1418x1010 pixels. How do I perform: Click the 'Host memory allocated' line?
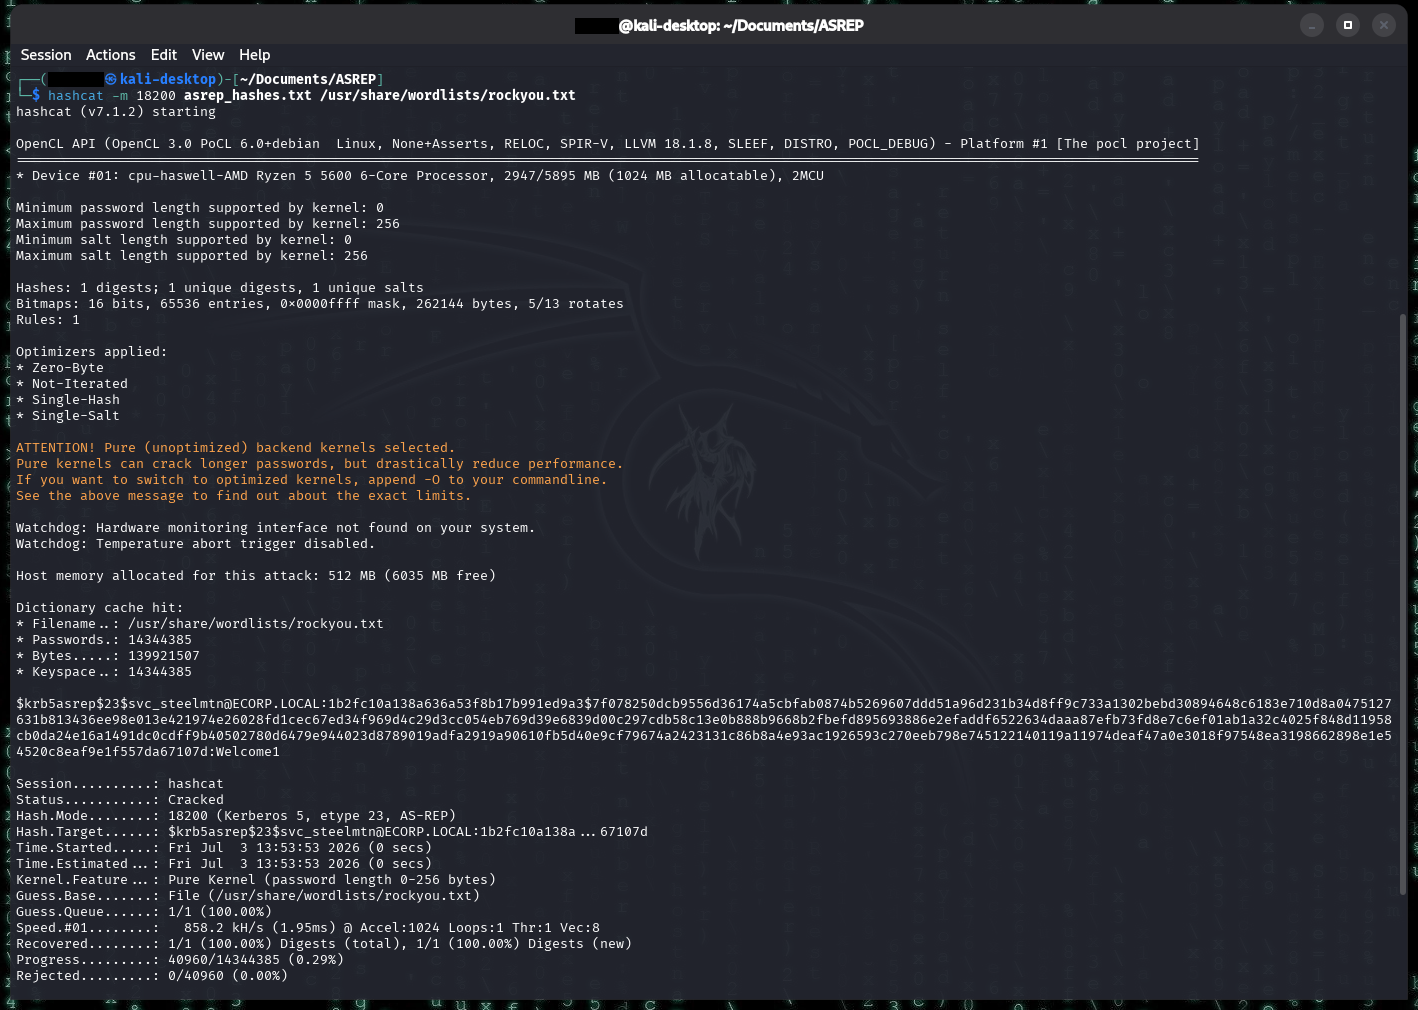tap(256, 576)
